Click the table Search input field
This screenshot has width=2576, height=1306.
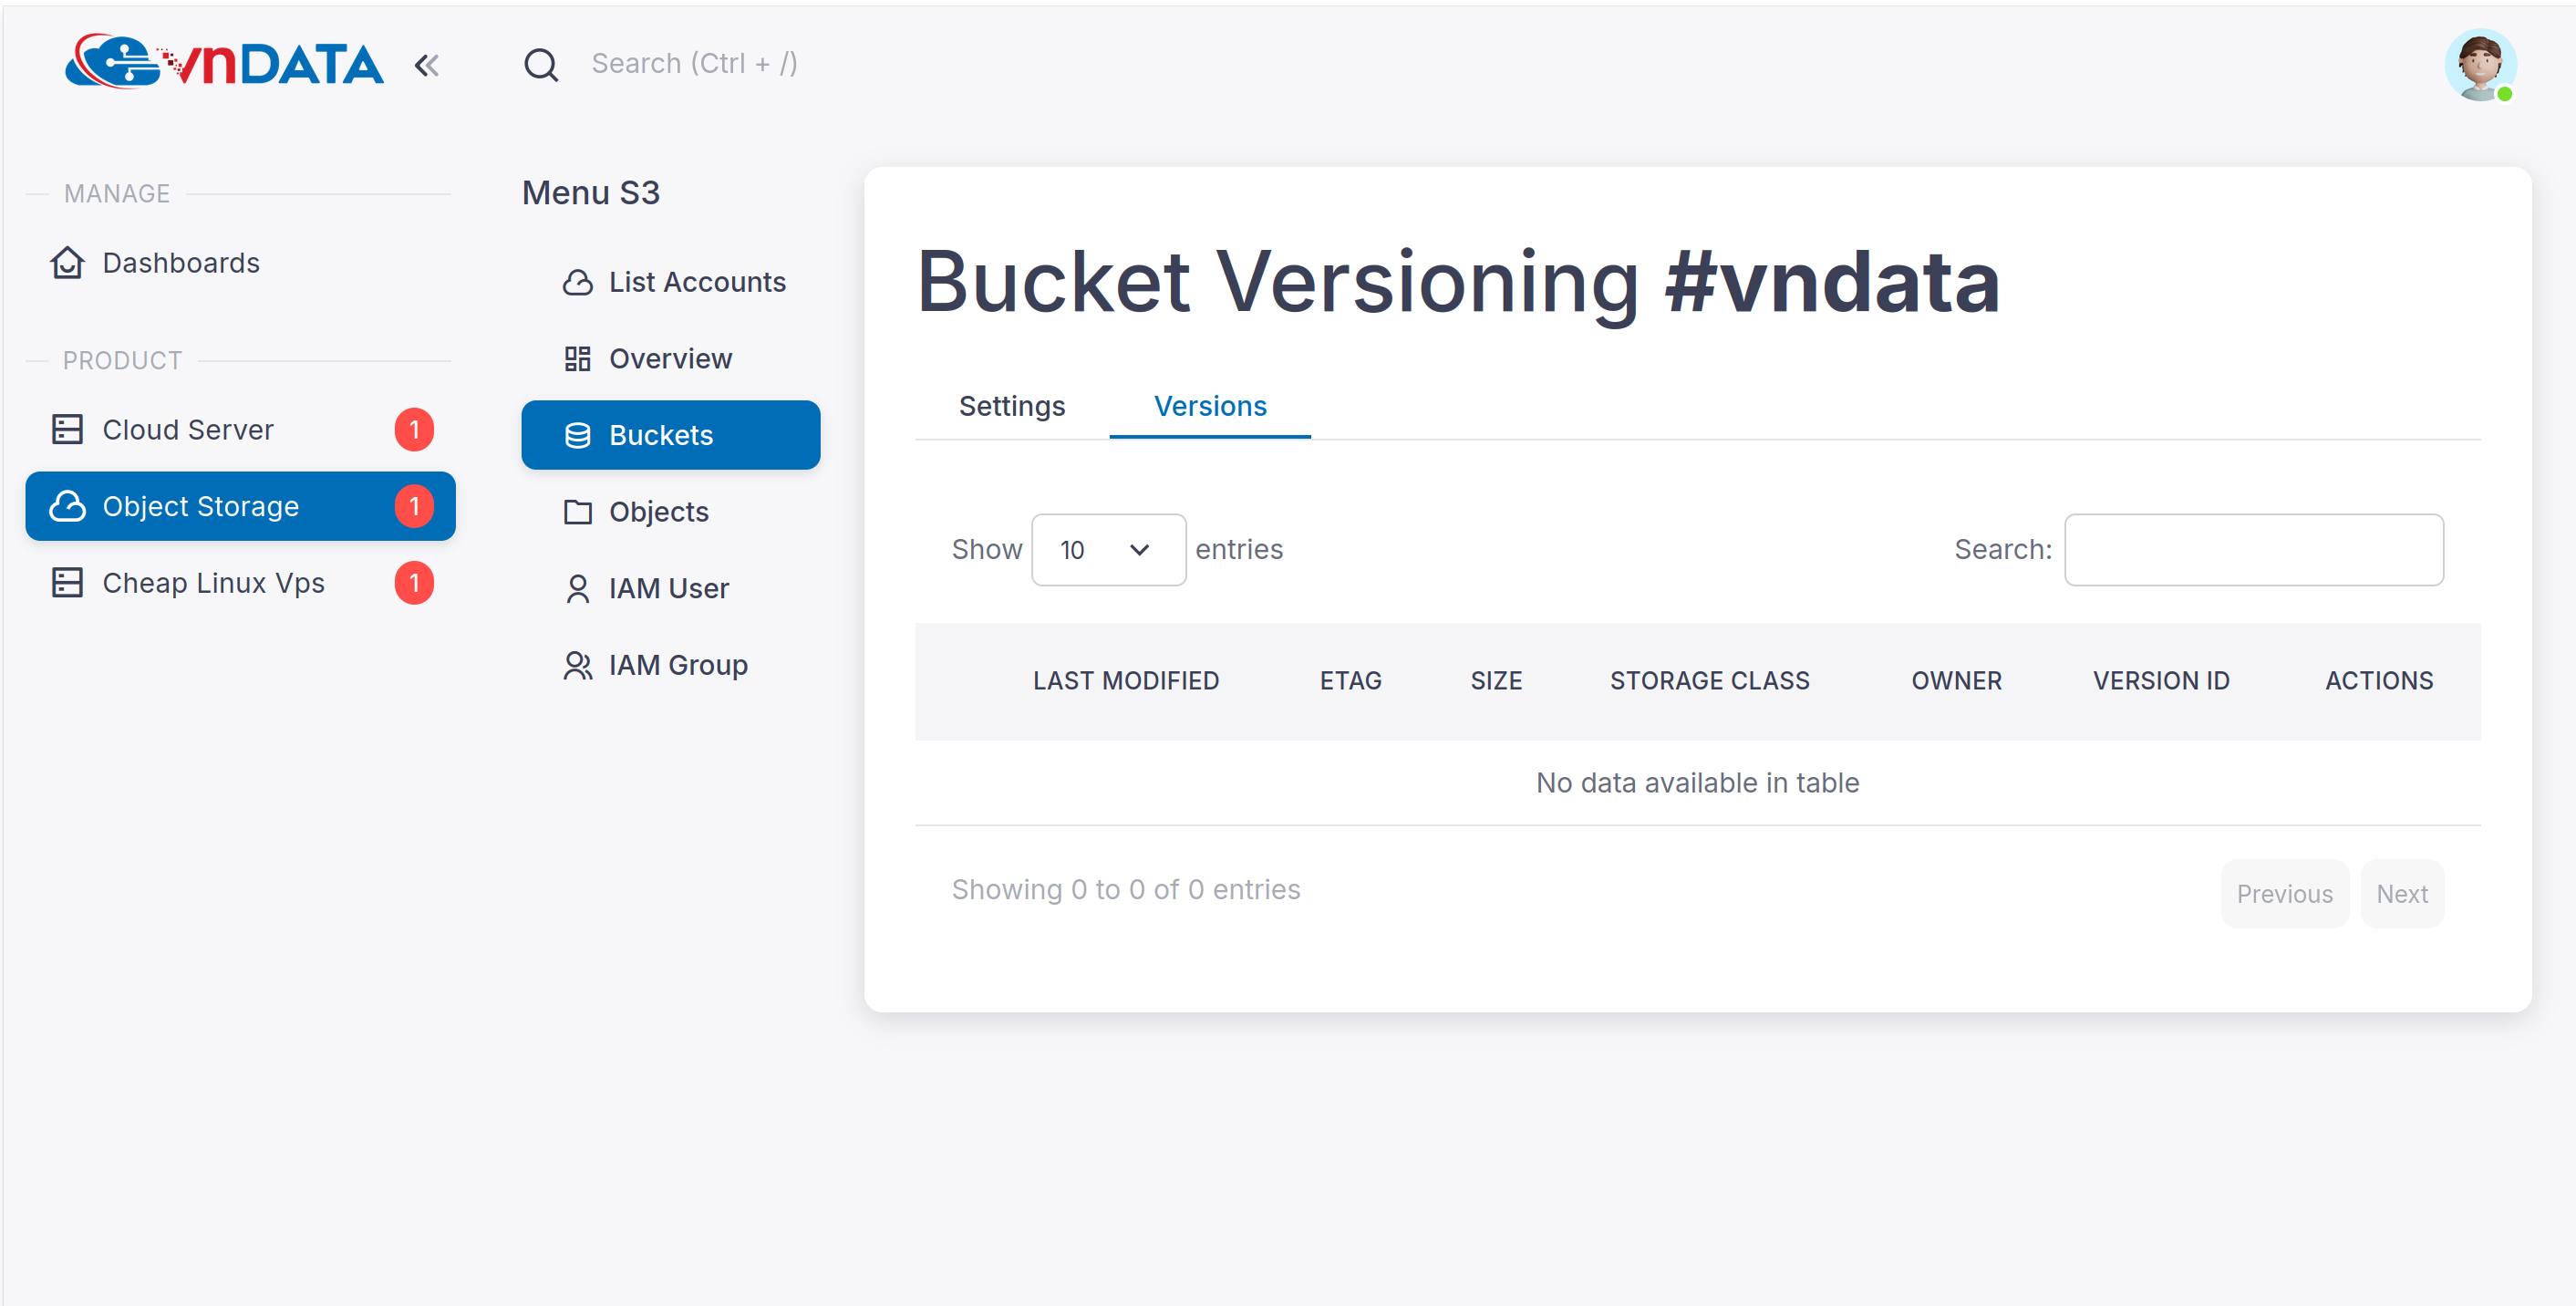[2253, 550]
